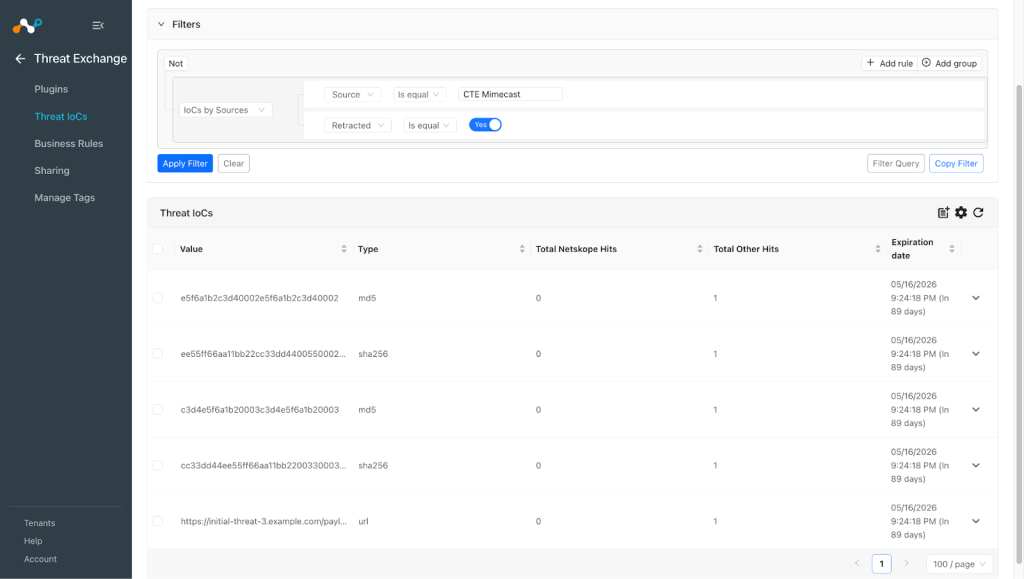Click the https://initial-threat-3.example.com value
This screenshot has width=1024, height=579.
point(264,521)
